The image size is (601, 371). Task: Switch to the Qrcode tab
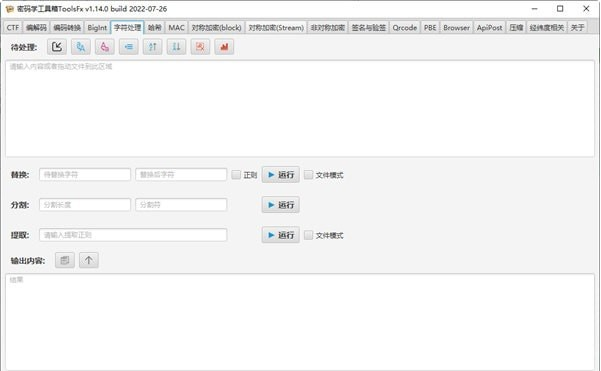coord(405,28)
